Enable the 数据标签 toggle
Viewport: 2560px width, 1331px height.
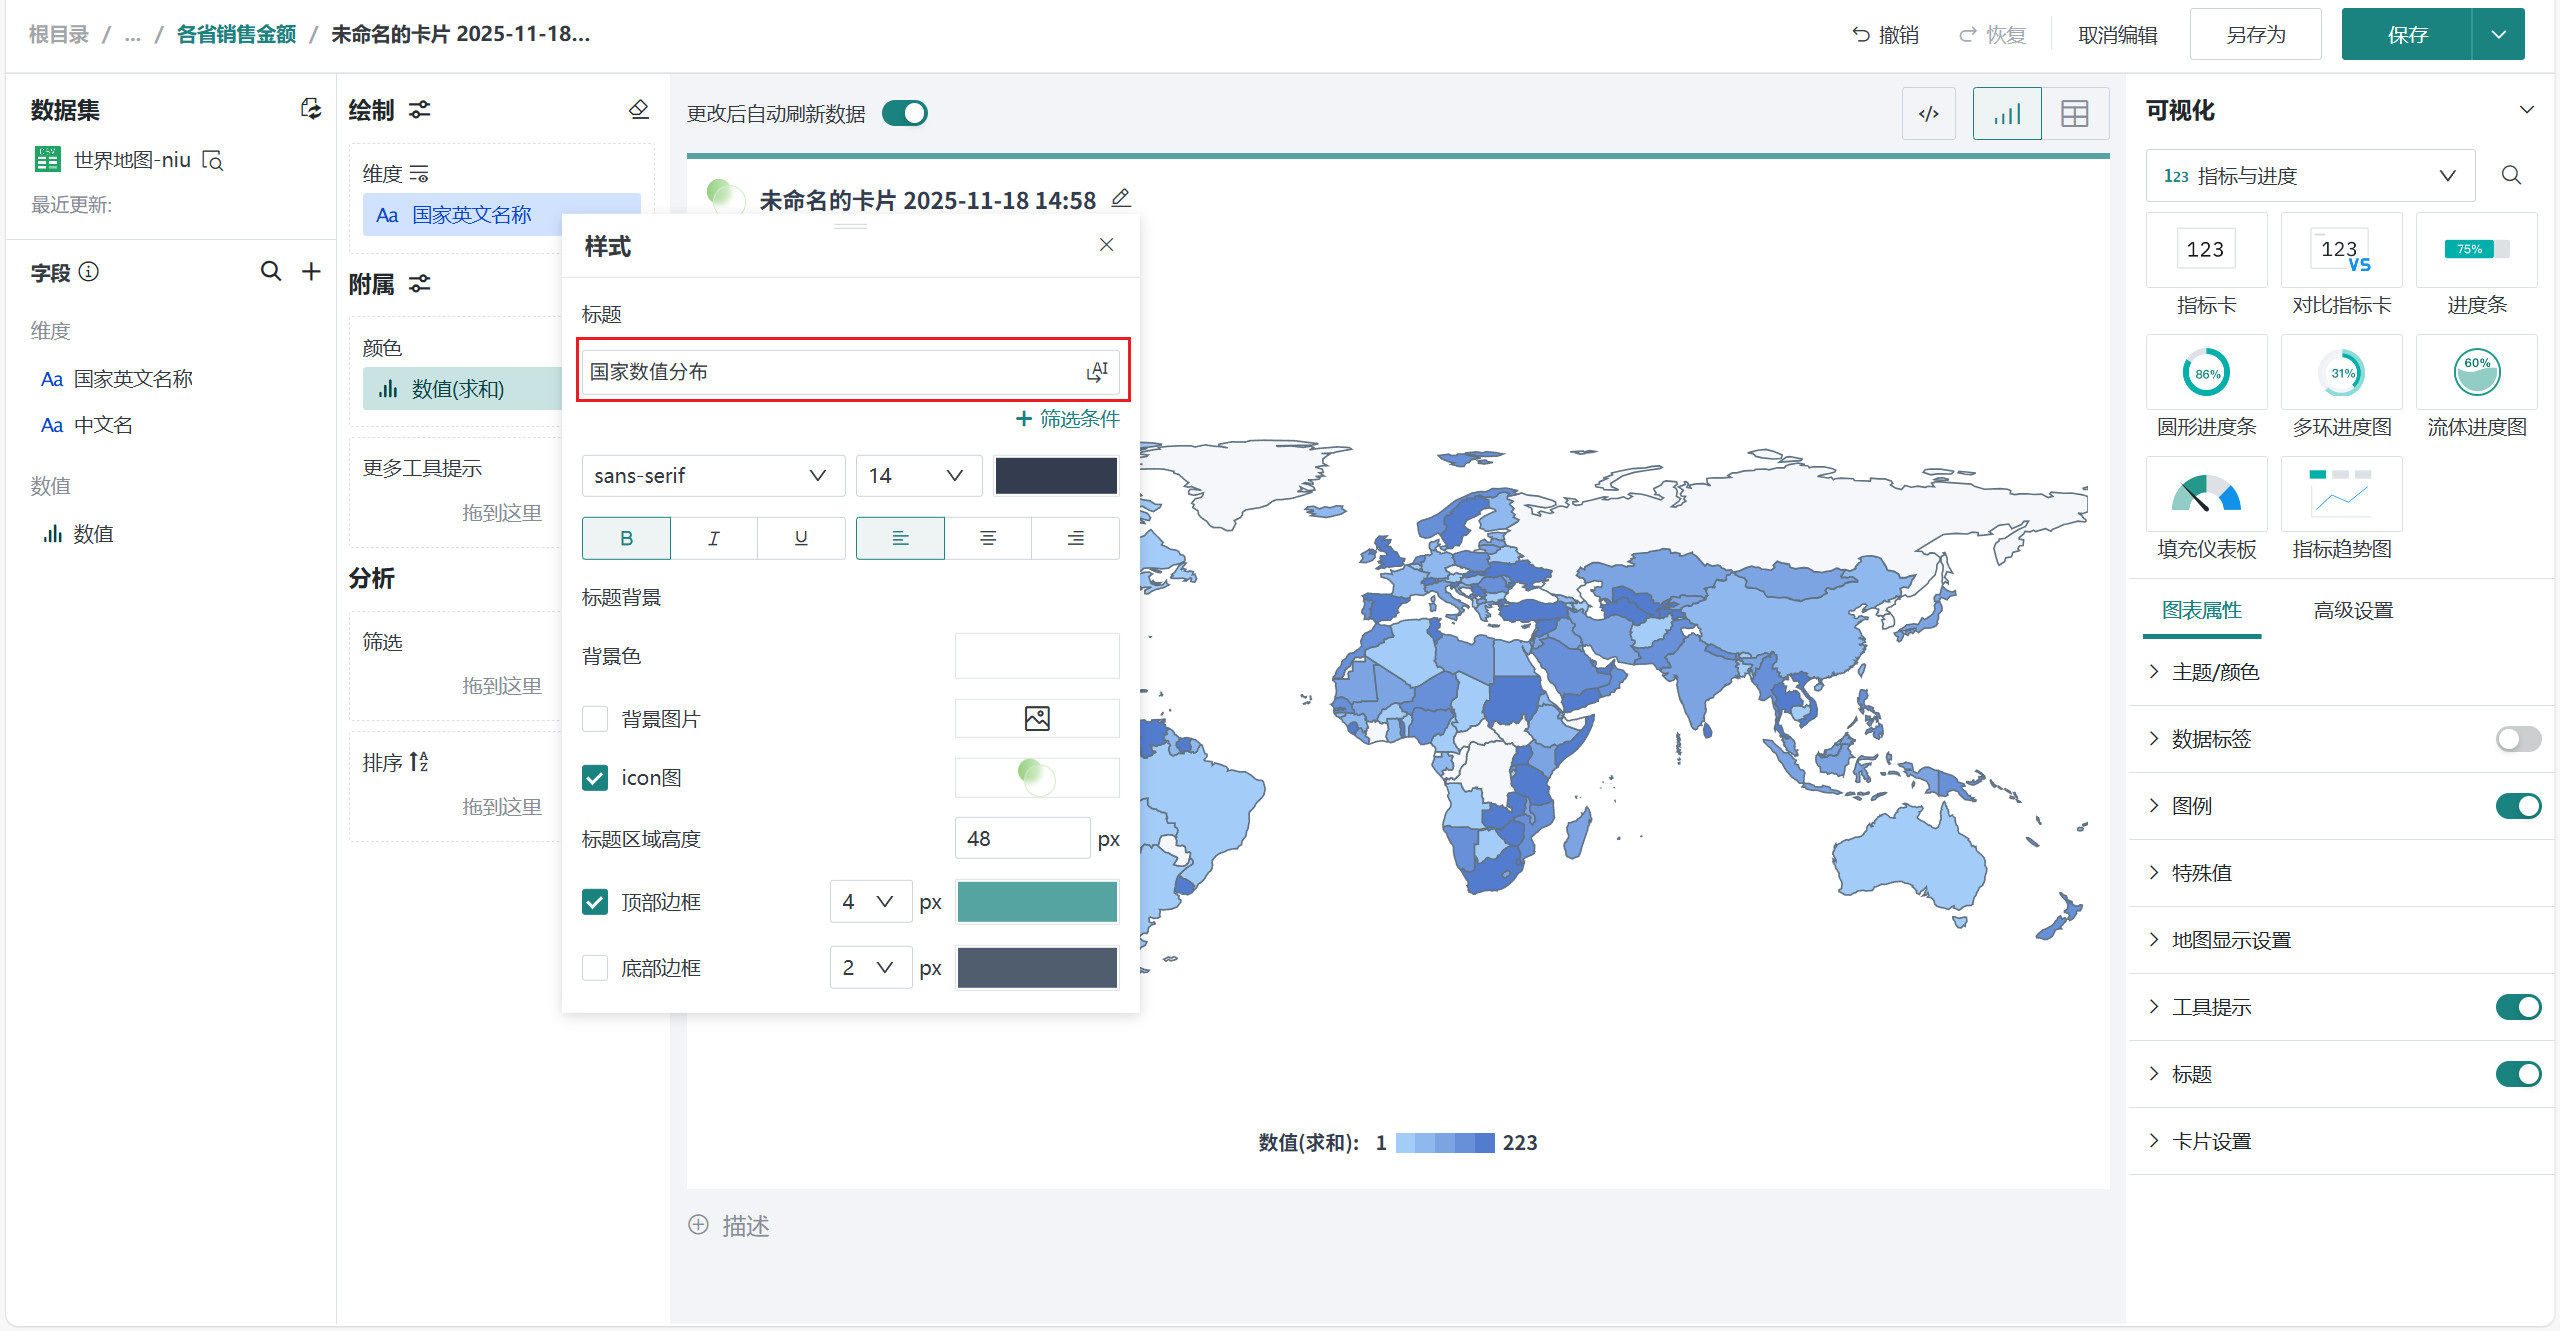tap(2517, 739)
